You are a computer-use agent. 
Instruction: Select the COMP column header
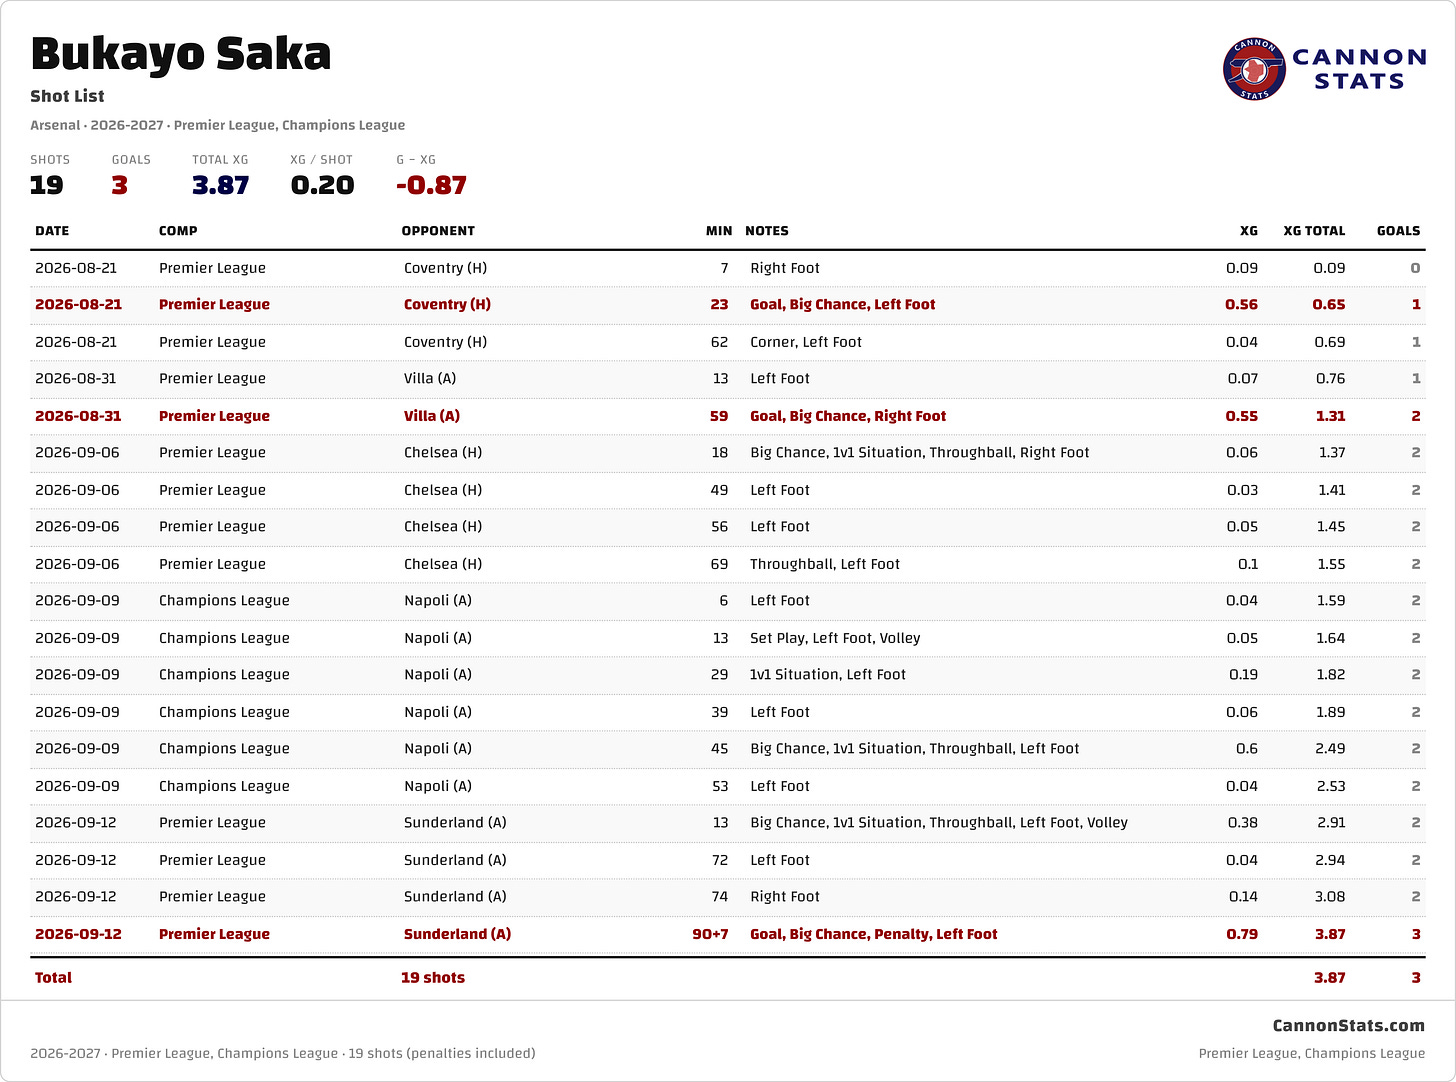click(178, 231)
